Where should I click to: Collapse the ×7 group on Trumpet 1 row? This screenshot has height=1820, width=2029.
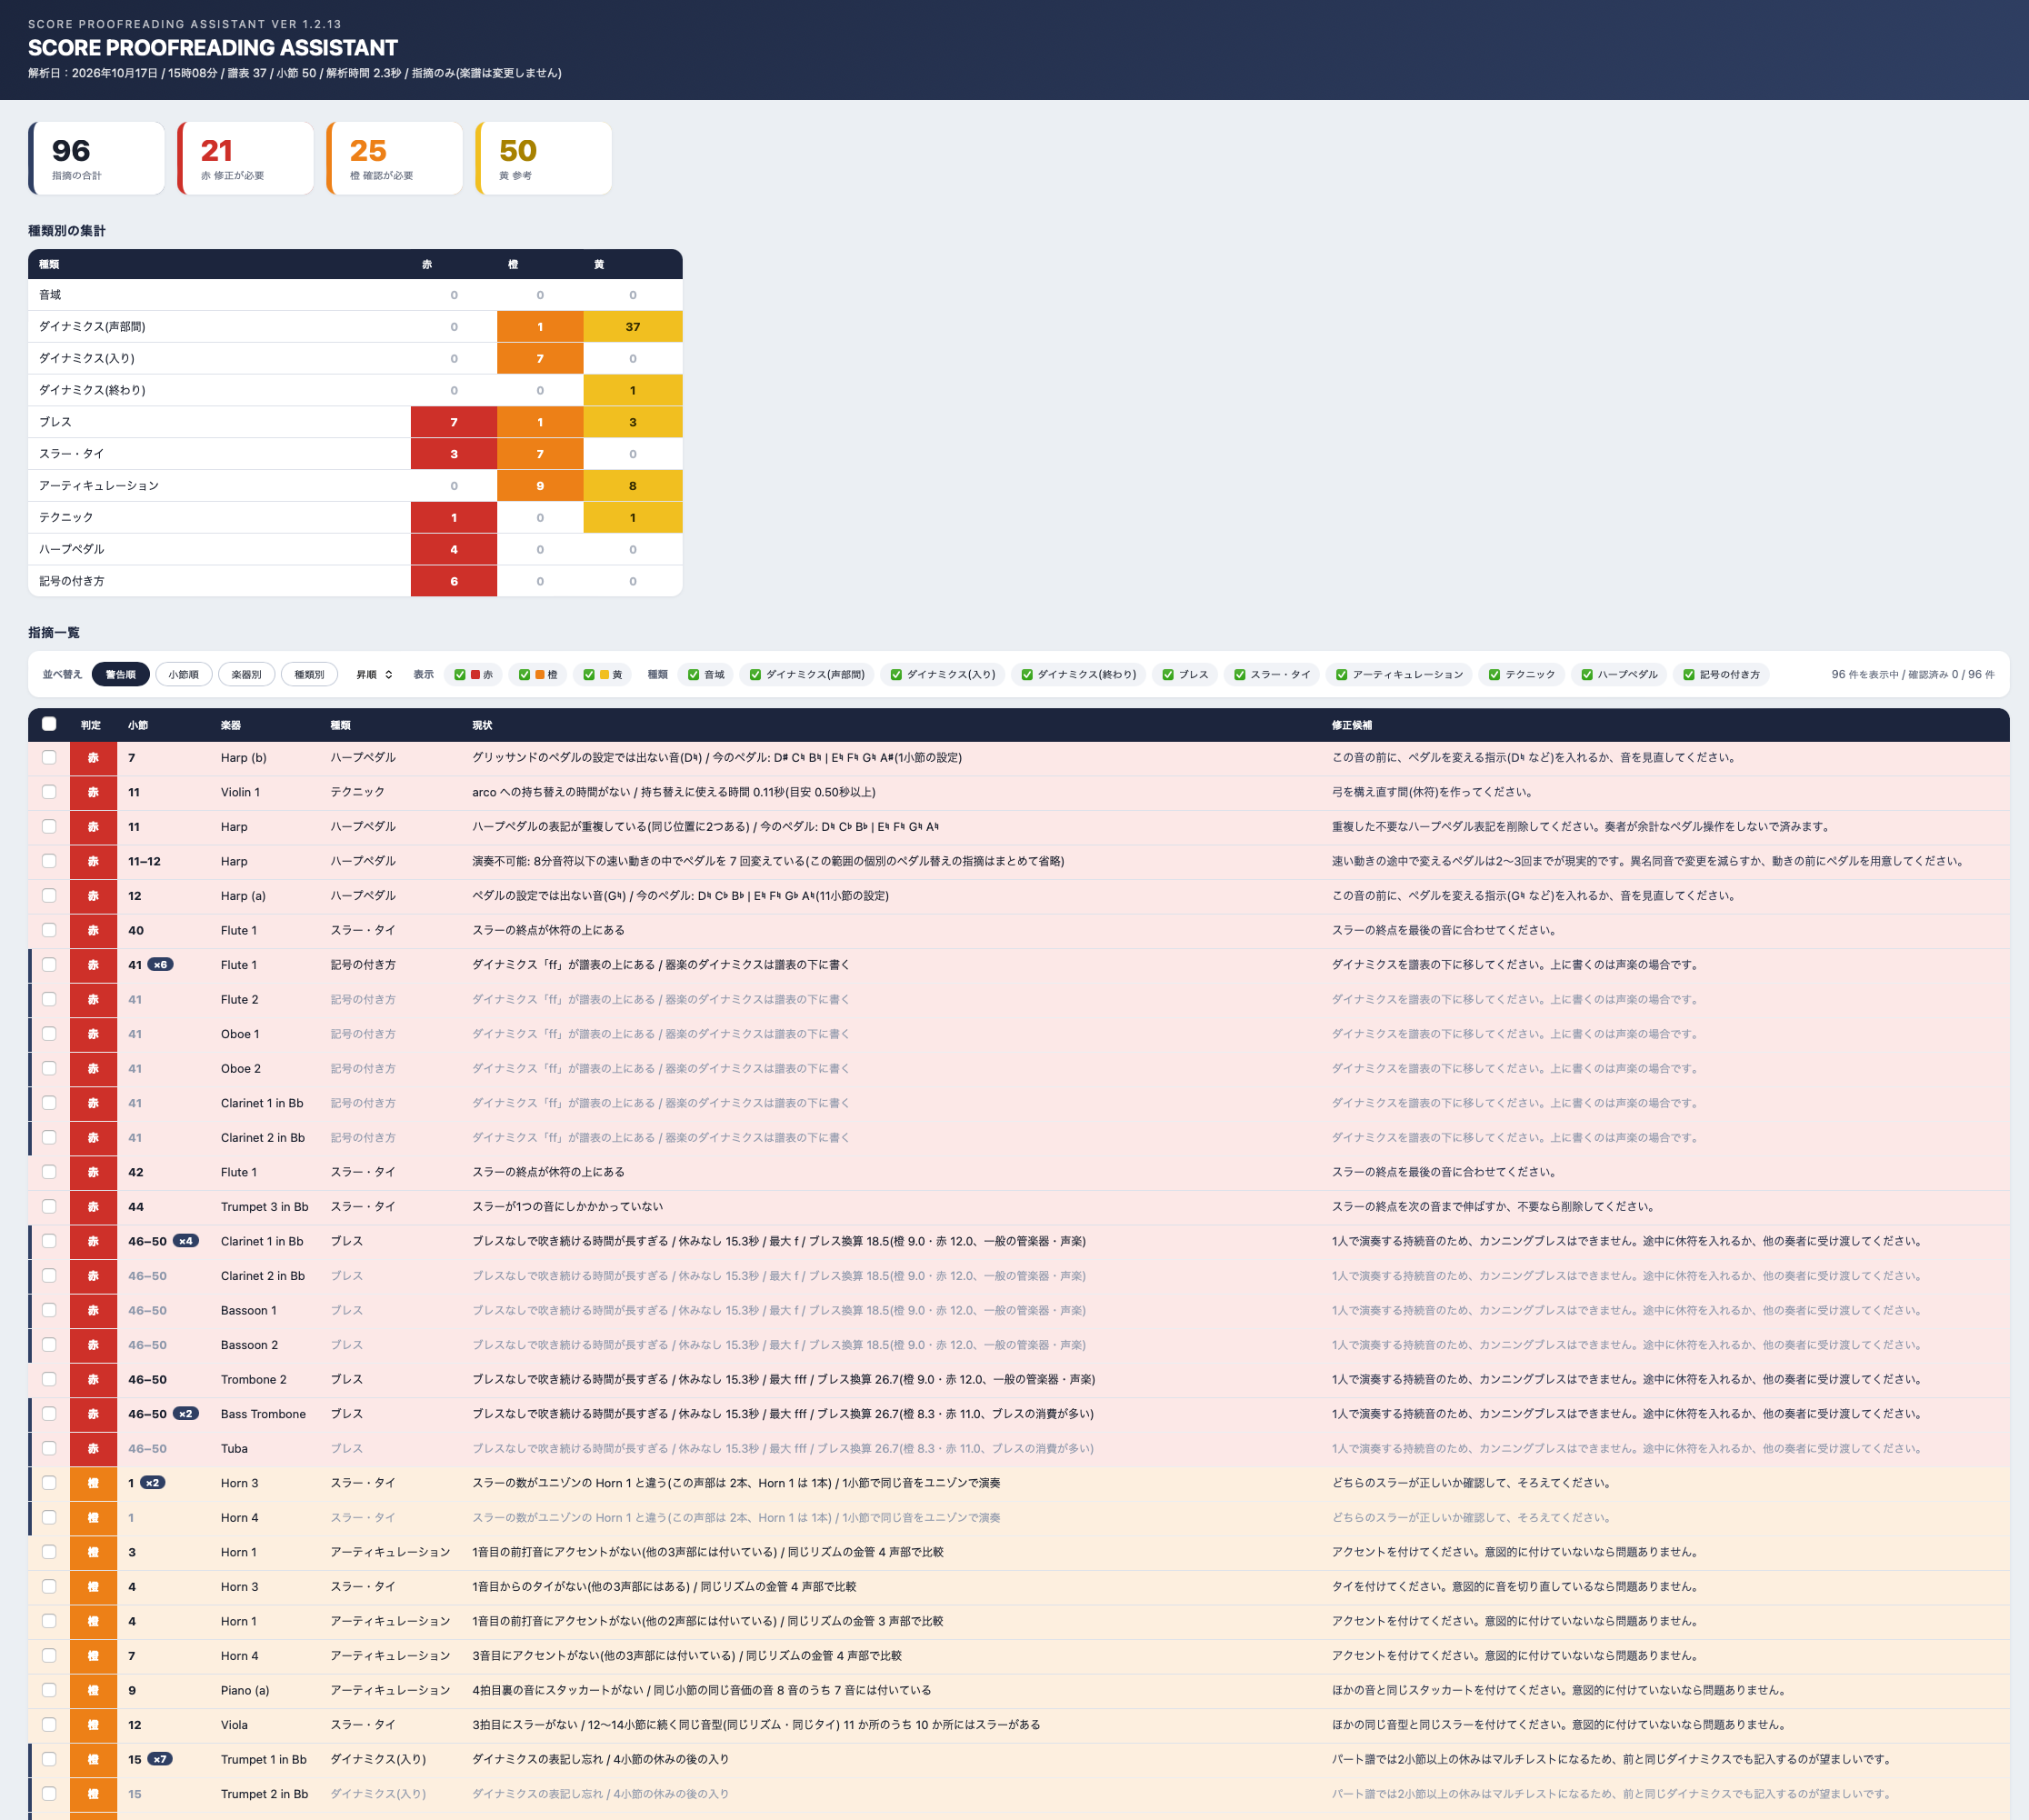[160, 1759]
